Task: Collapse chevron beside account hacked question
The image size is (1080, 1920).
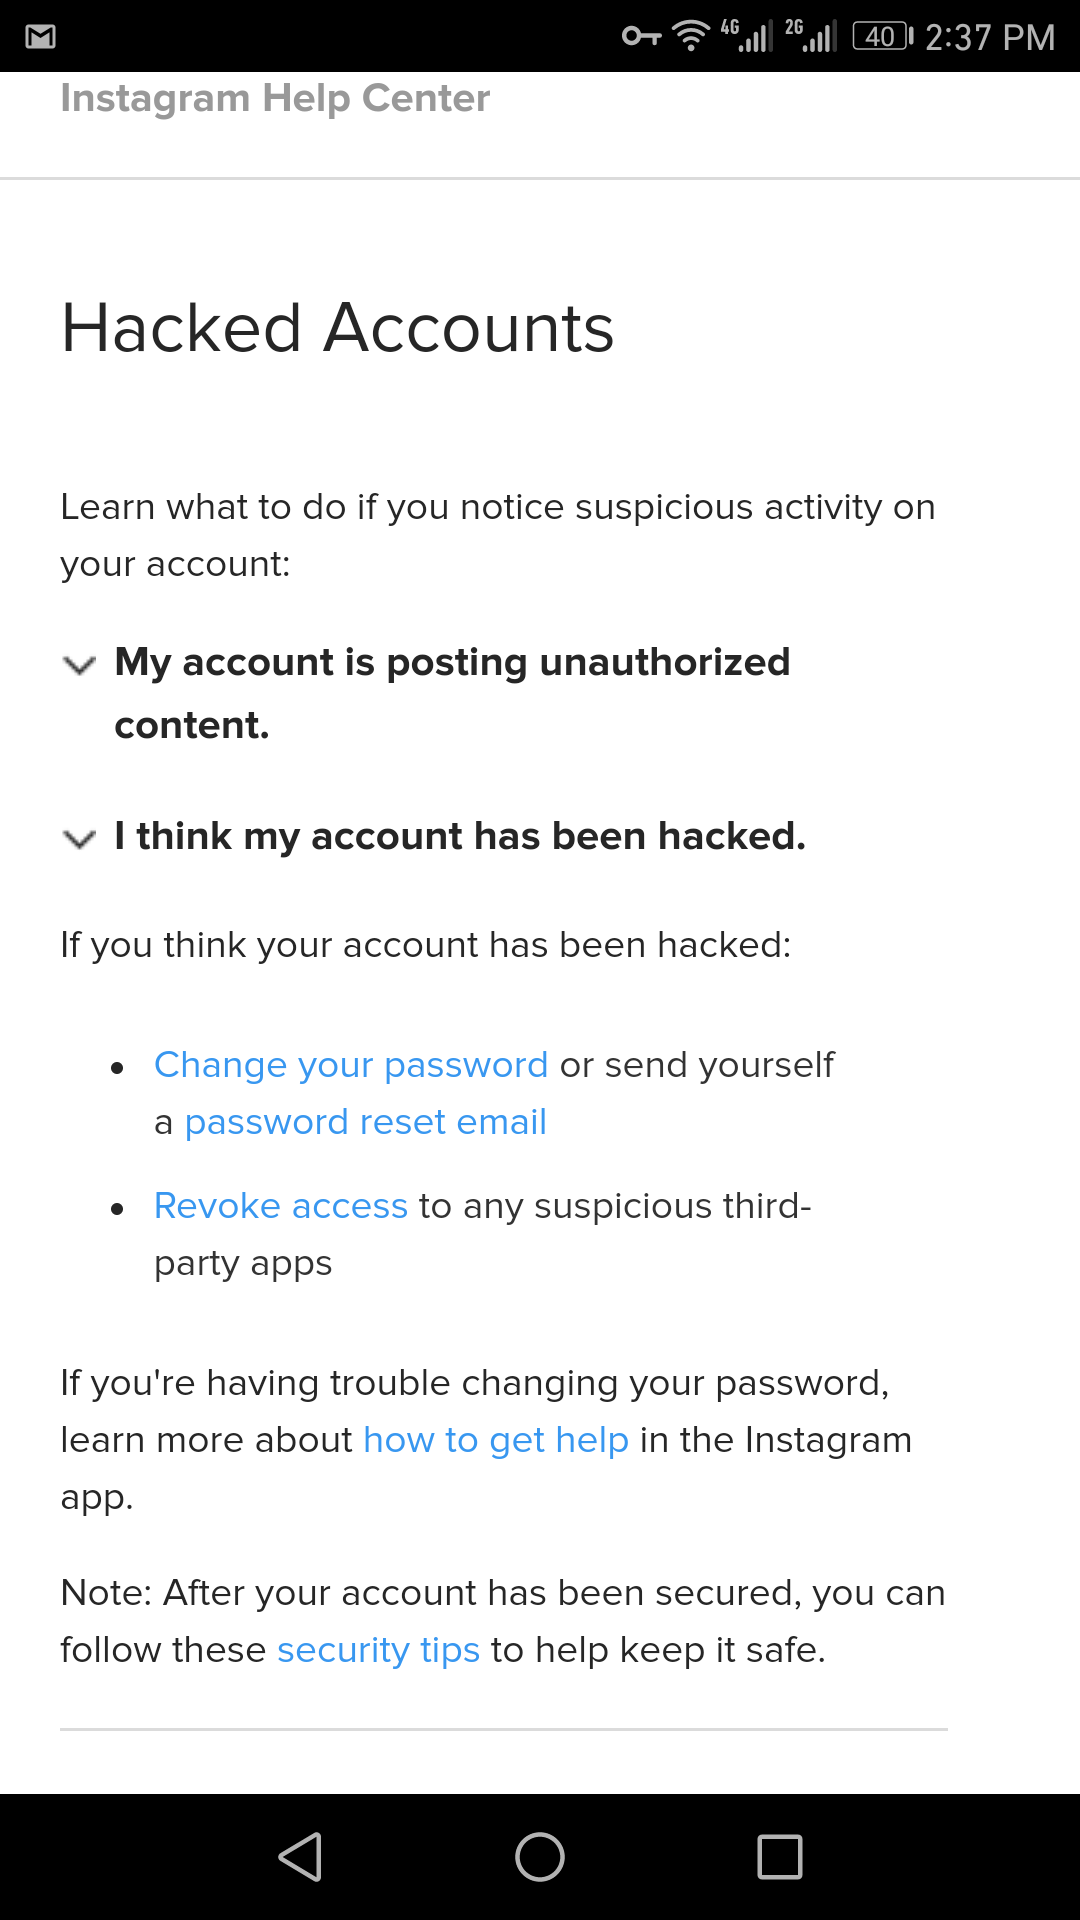Action: coord(79,838)
